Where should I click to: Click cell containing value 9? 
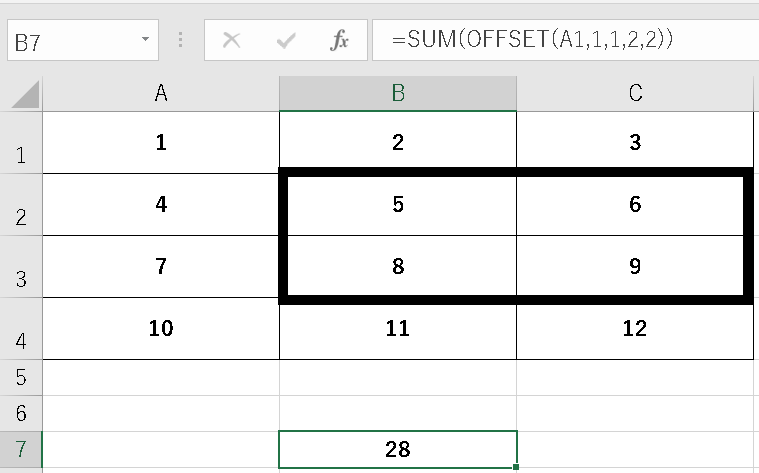[x=635, y=267]
